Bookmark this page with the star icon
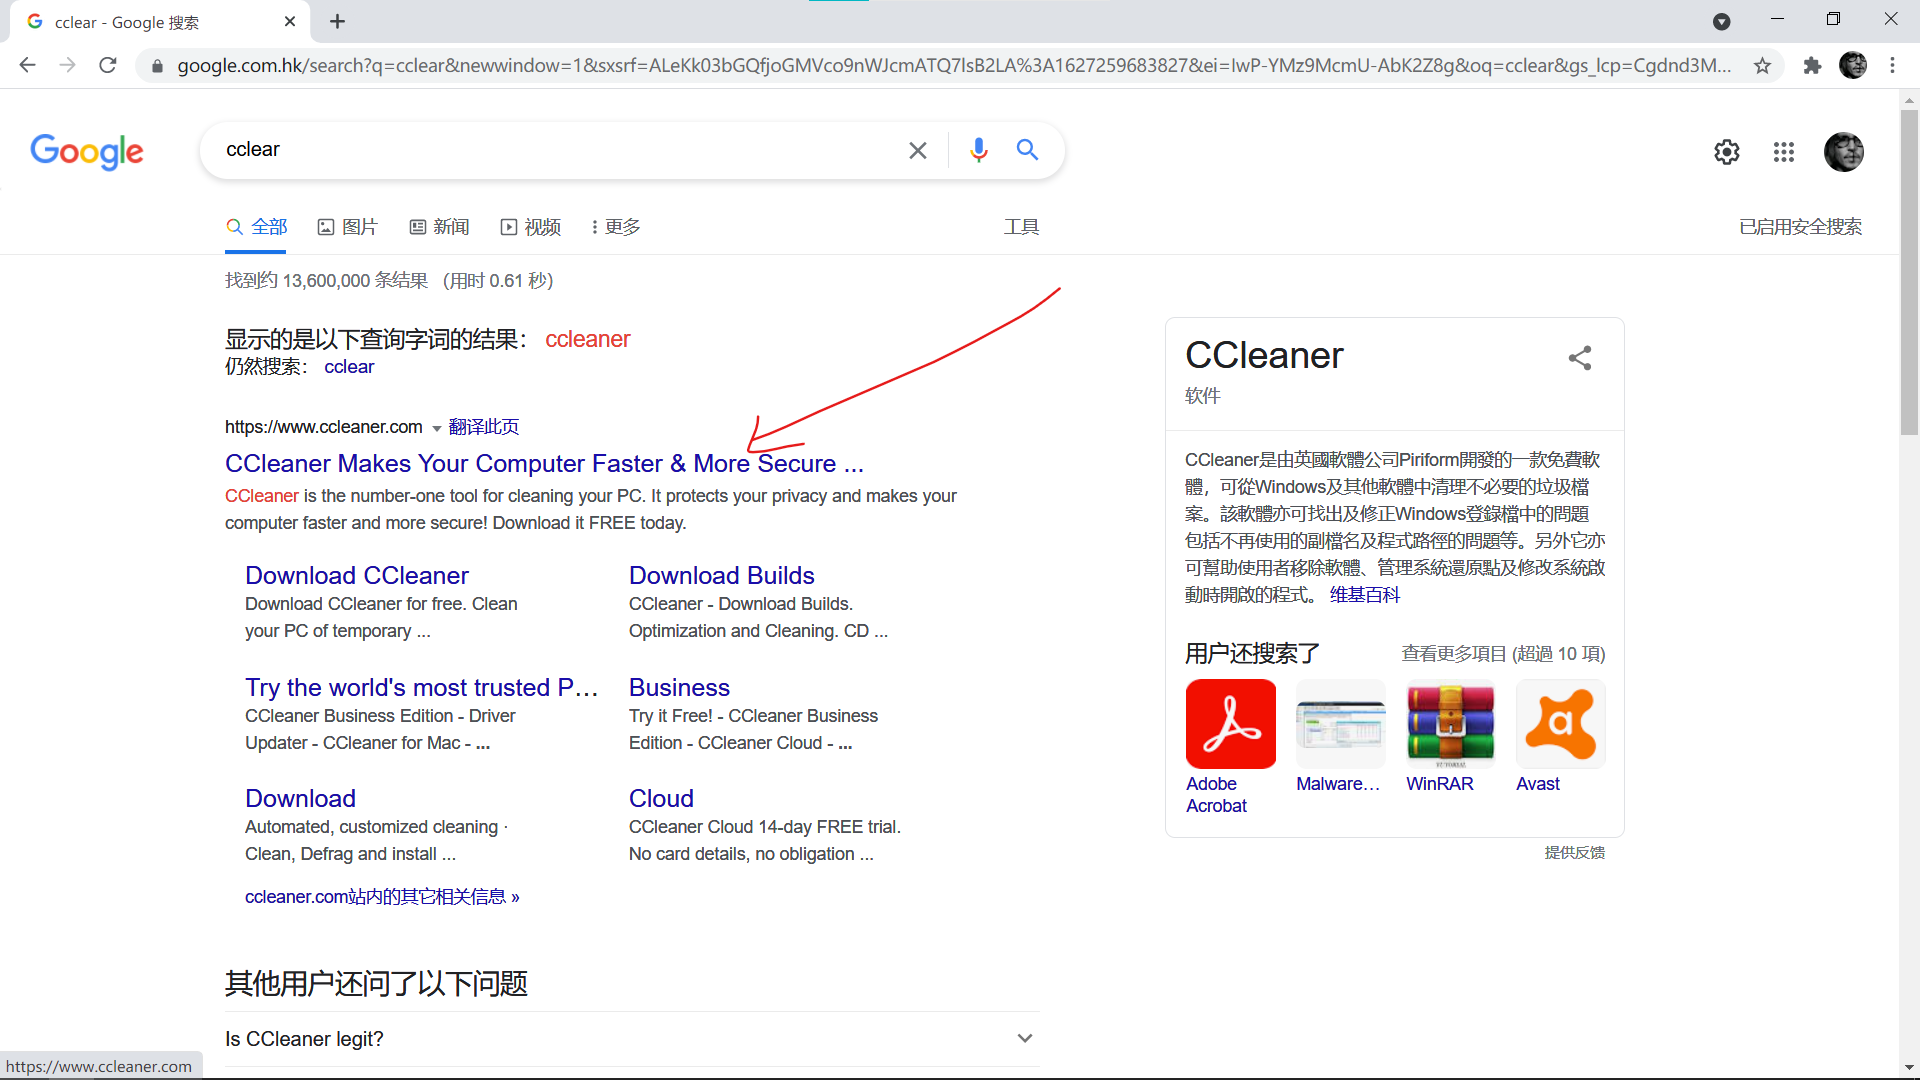The width and height of the screenshot is (1920, 1080). [x=1762, y=66]
